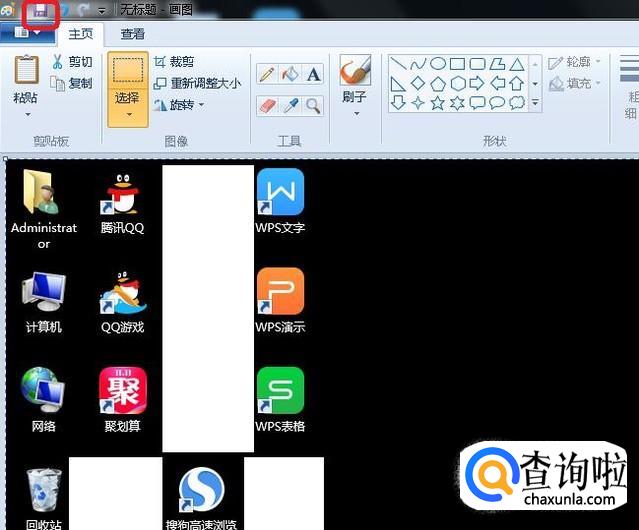Click the Brushes (刷子) icon

[354, 72]
